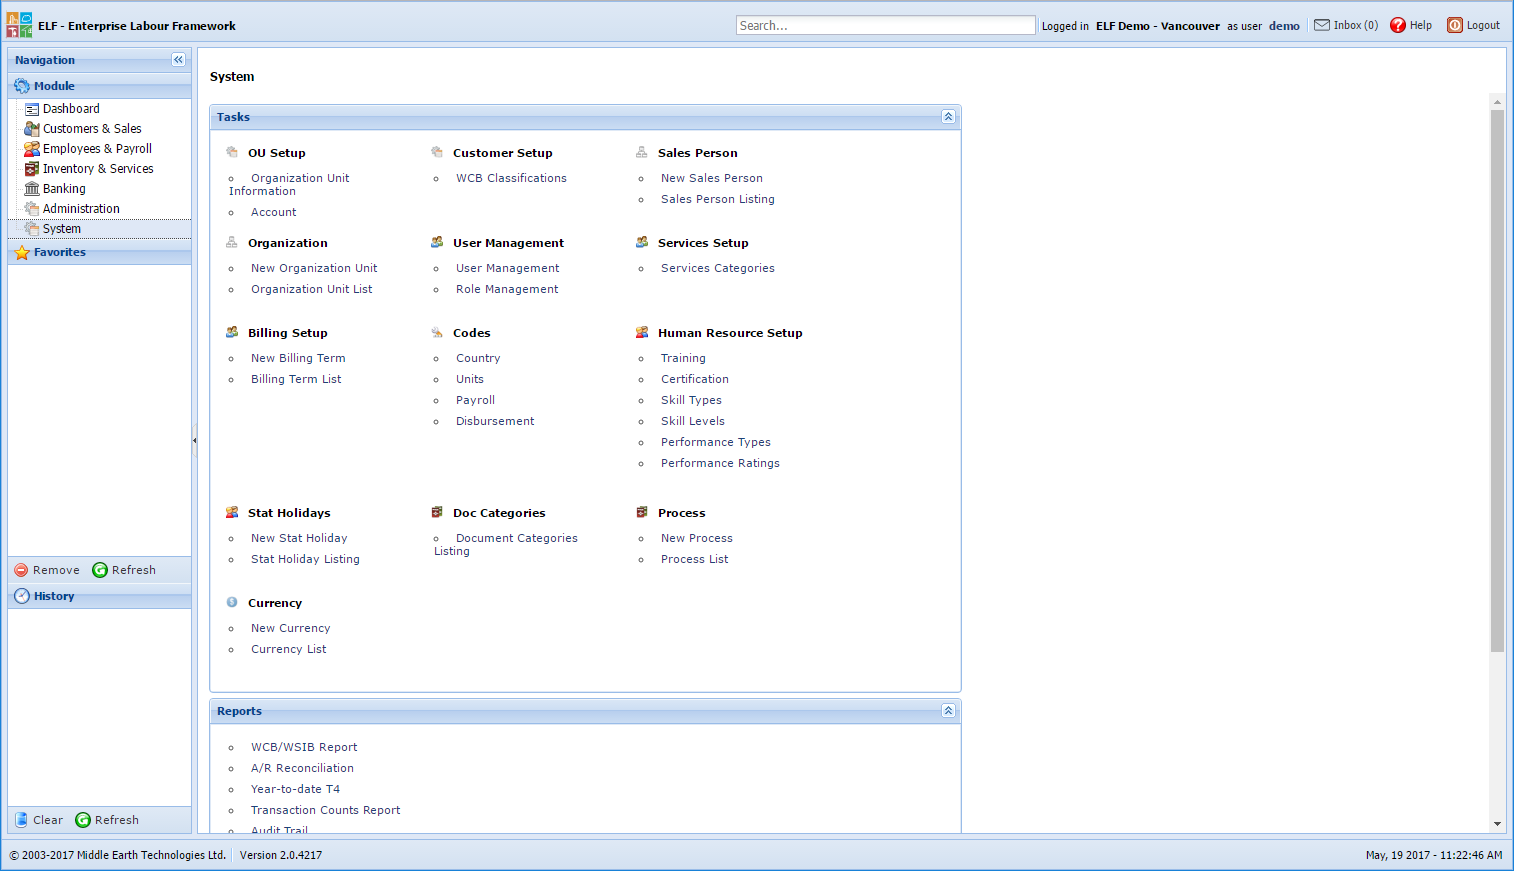The image size is (1514, 871).
Task: Expand the History section header
Action: 54,596
